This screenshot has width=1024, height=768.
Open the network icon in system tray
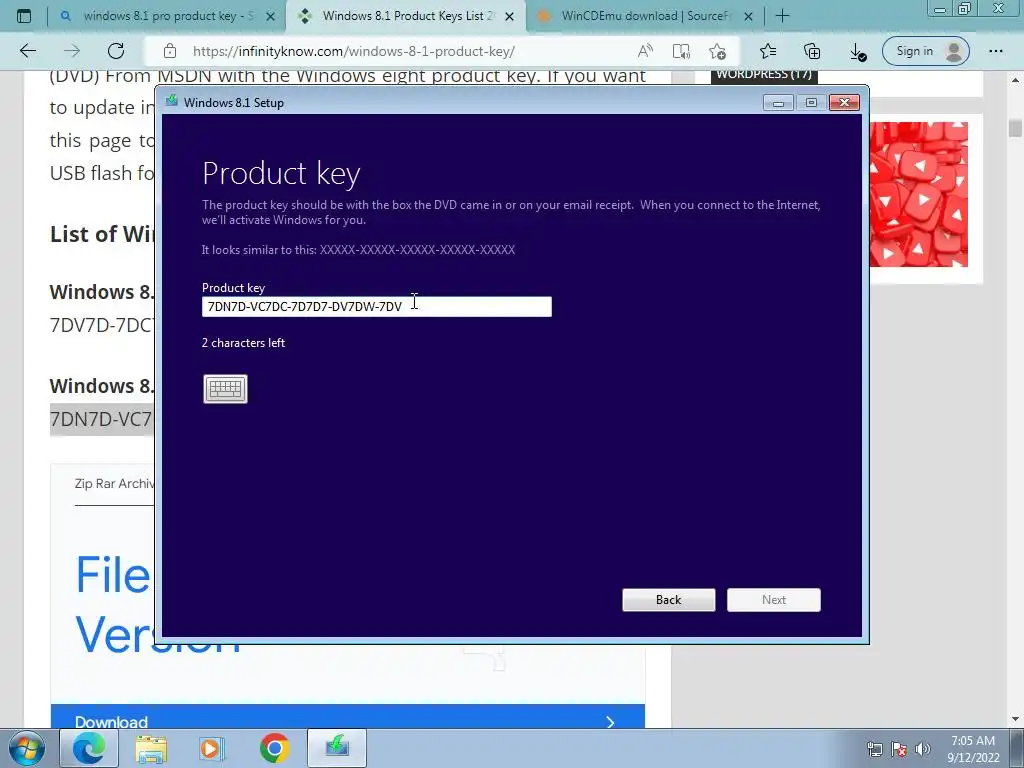(874, 749)
